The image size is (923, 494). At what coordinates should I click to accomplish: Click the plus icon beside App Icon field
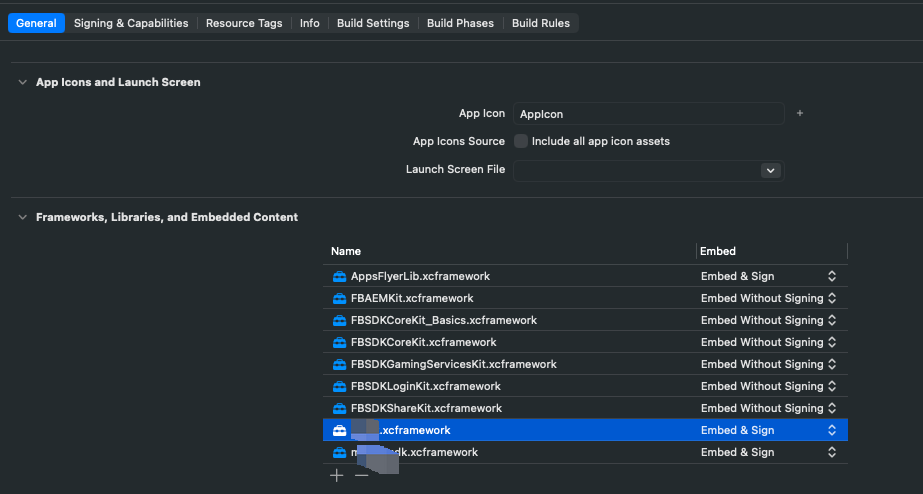click(x=800, y=114)
